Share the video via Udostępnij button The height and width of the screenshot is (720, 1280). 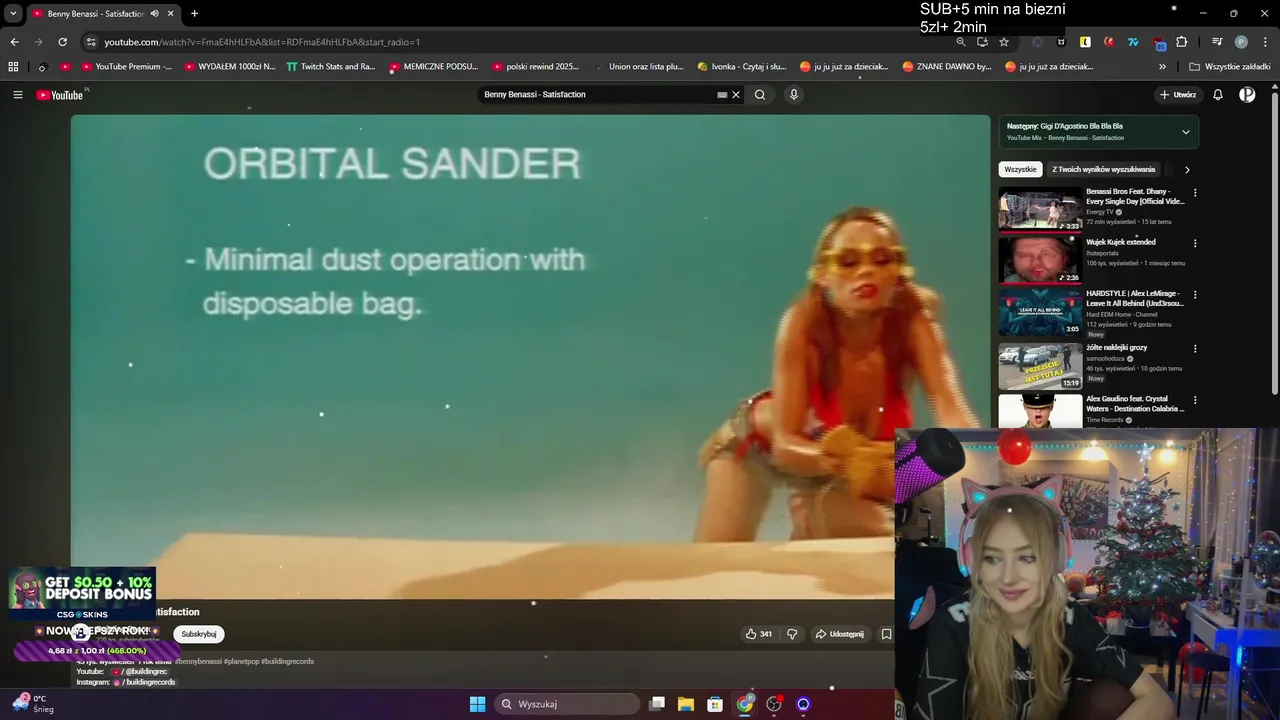click(x=839, y=634)
